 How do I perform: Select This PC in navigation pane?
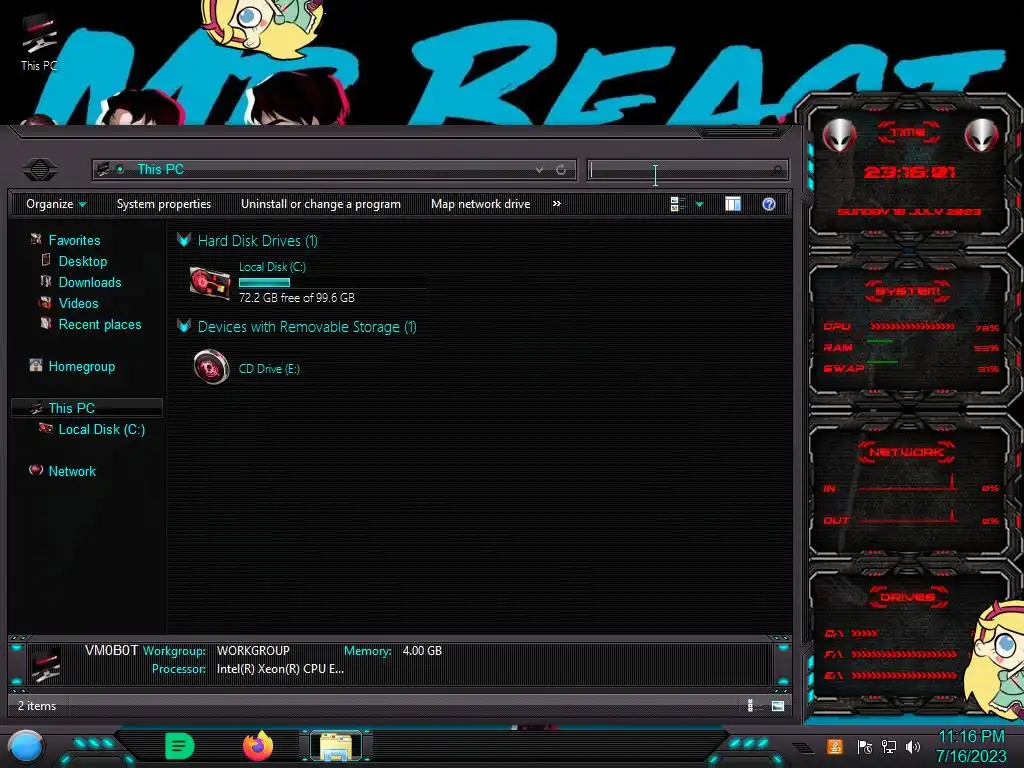point(72,408)
